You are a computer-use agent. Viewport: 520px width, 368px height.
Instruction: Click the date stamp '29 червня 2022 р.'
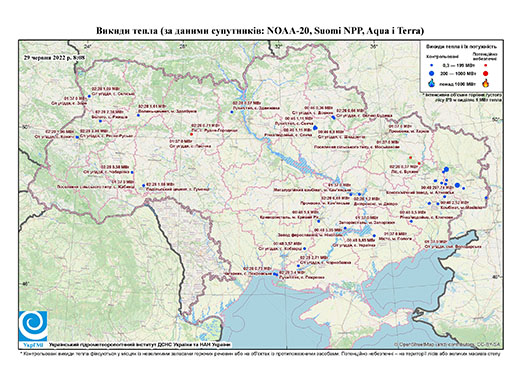point(55,57)
